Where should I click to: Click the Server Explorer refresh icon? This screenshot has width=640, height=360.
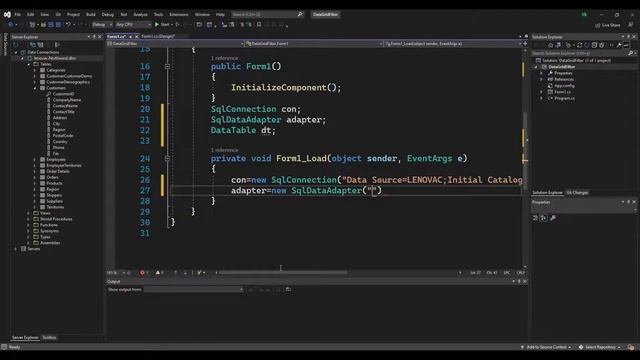16,44
